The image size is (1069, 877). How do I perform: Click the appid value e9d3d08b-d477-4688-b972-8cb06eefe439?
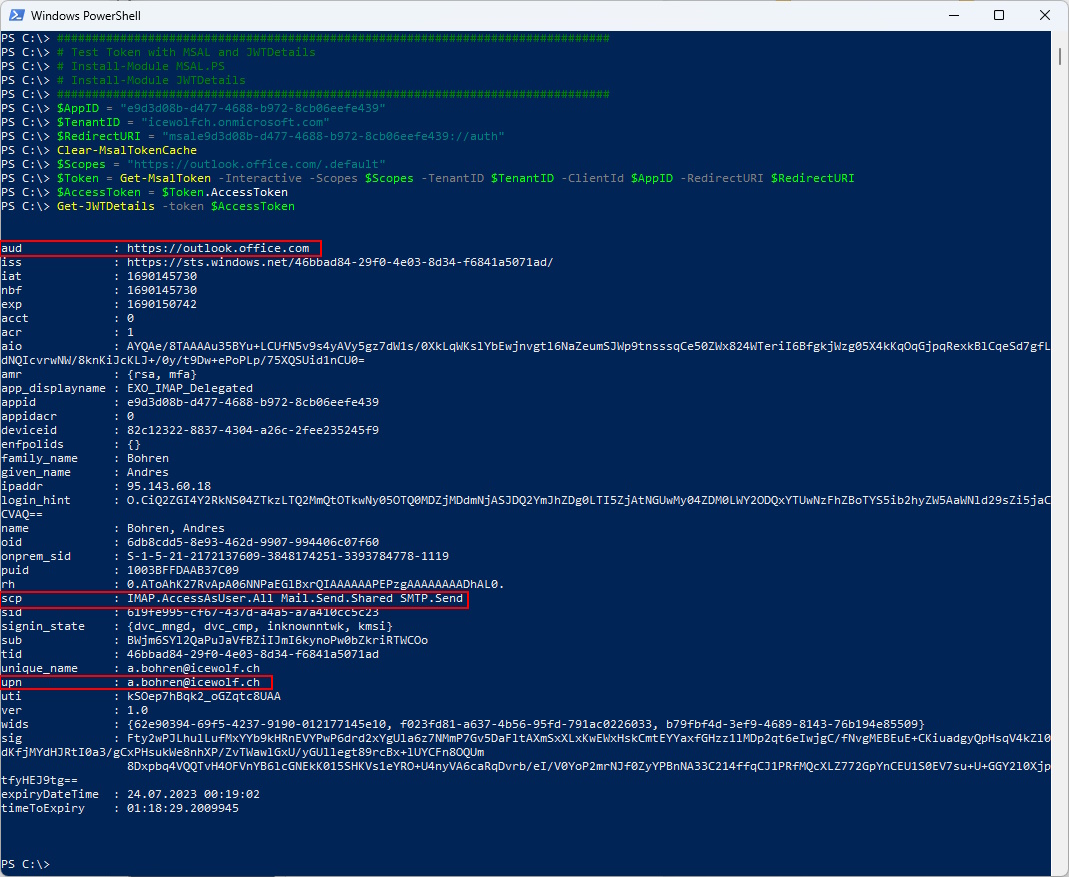click(253, 402)
